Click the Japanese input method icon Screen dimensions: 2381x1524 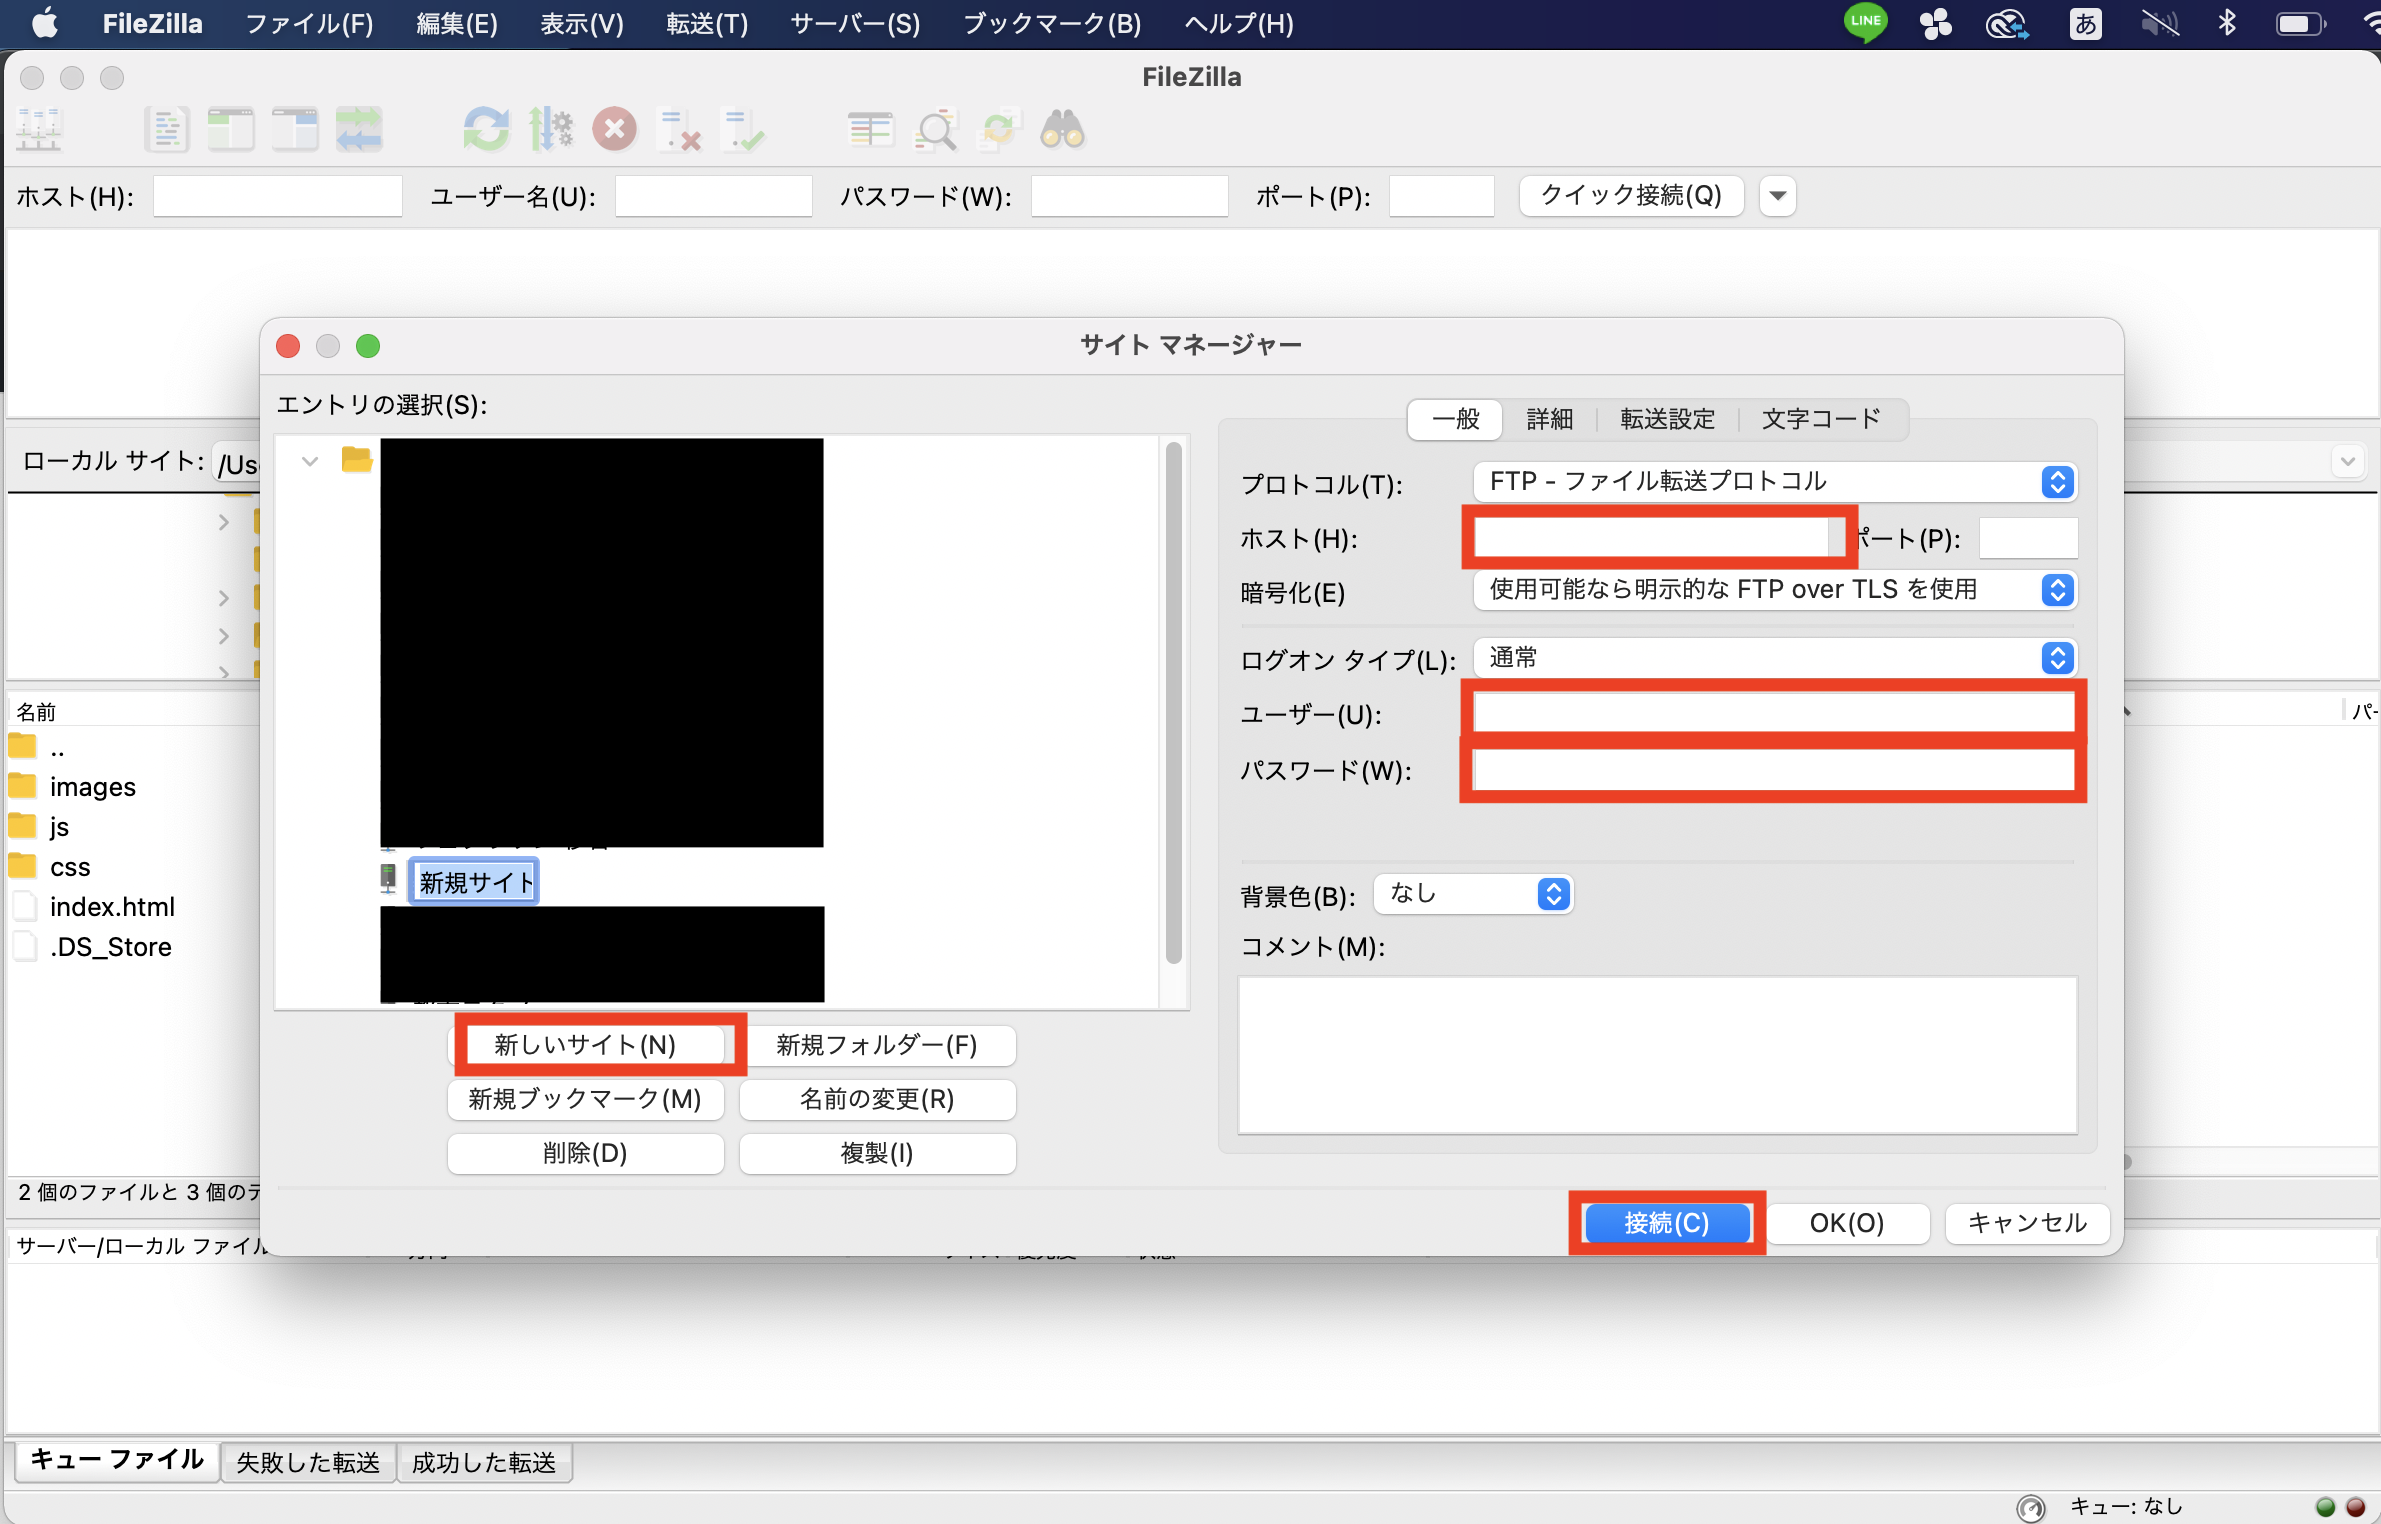click(x=2085, y=23)
